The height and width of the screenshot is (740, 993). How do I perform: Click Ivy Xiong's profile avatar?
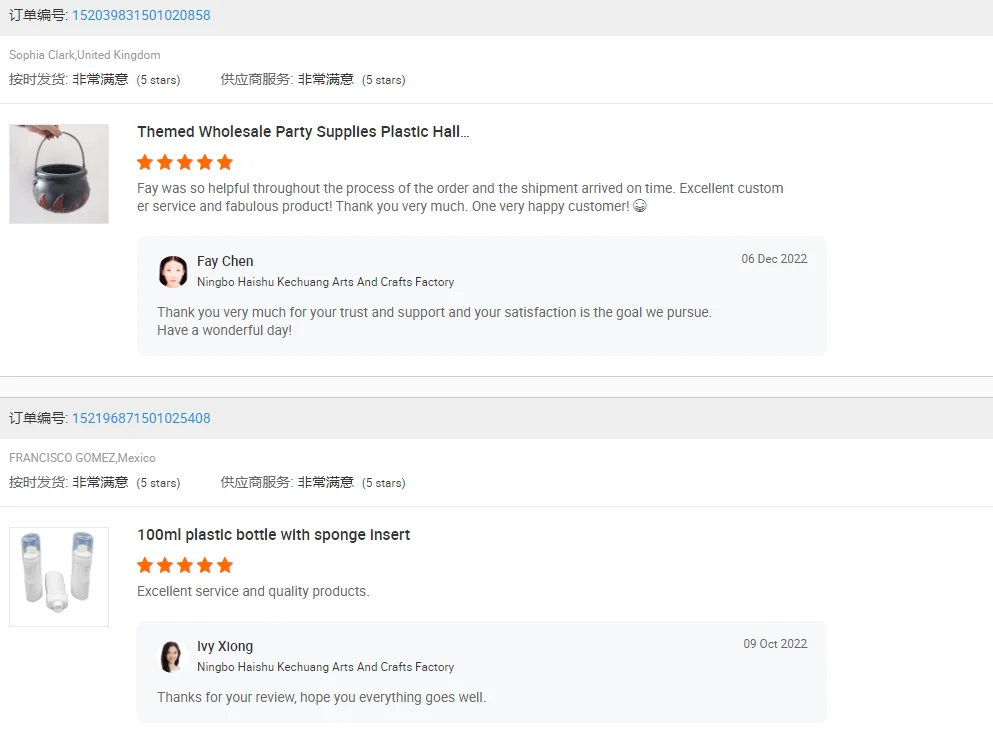tap(173, 656)
